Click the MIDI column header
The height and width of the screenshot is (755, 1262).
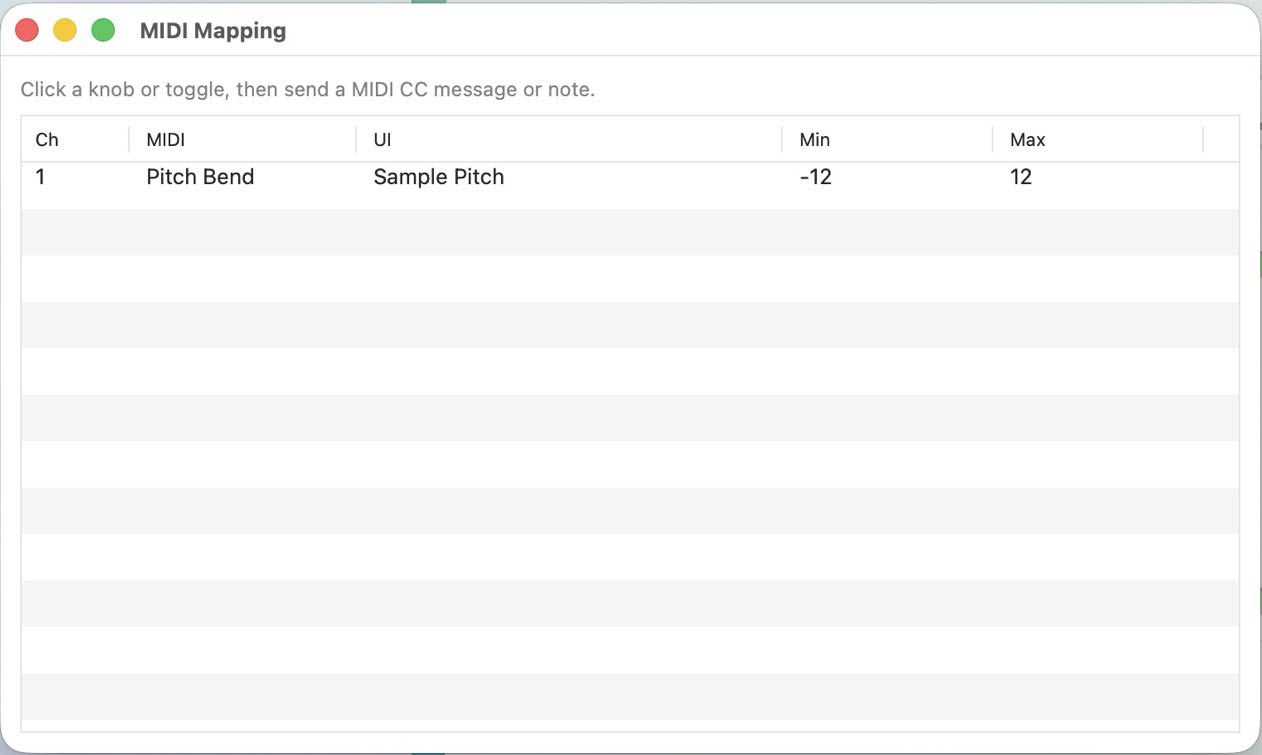(164, 139)
